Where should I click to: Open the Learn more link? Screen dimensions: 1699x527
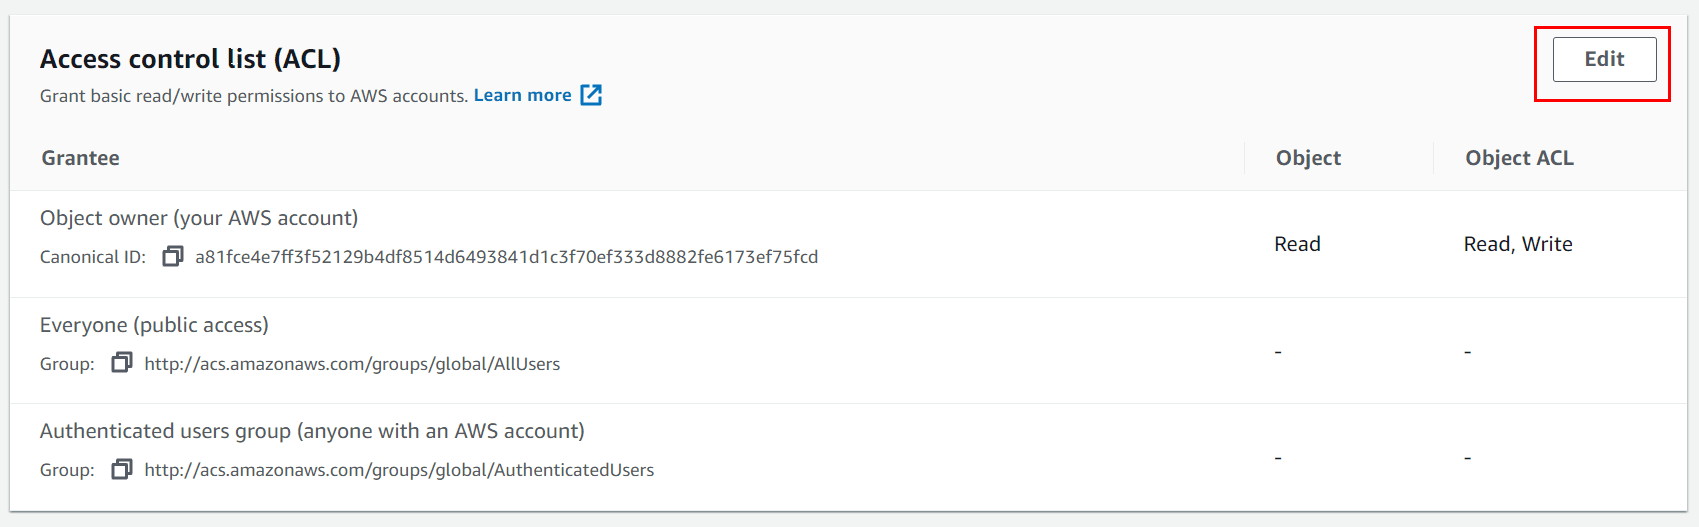[x=522, y=95]
